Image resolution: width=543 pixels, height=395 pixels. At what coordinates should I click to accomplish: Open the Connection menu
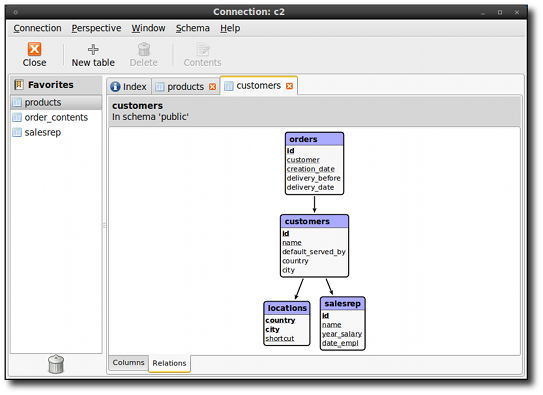pos(37,28)
